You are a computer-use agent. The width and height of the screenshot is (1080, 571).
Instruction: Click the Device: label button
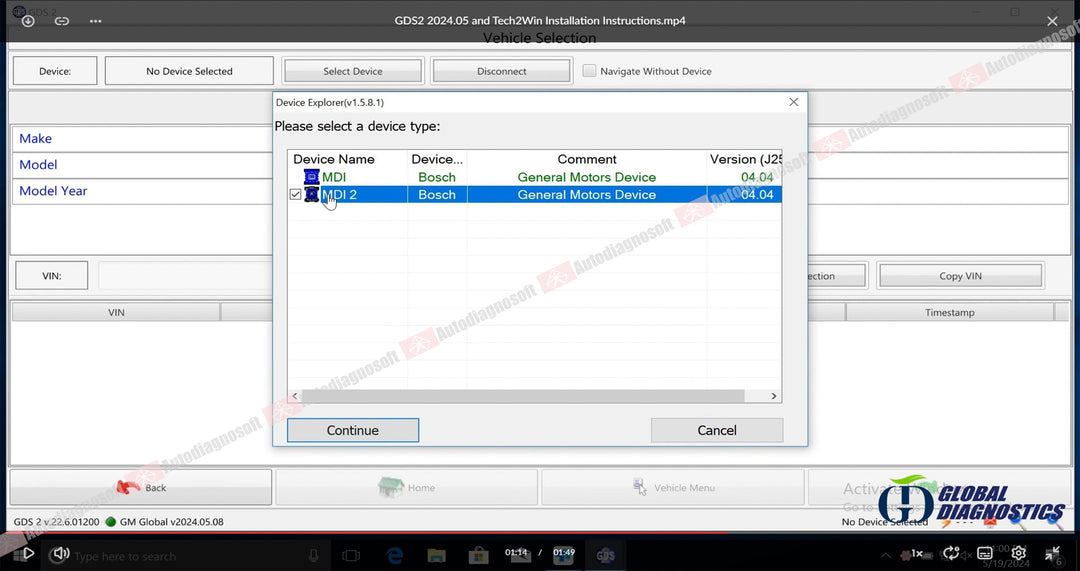click(x=55, y=71)
